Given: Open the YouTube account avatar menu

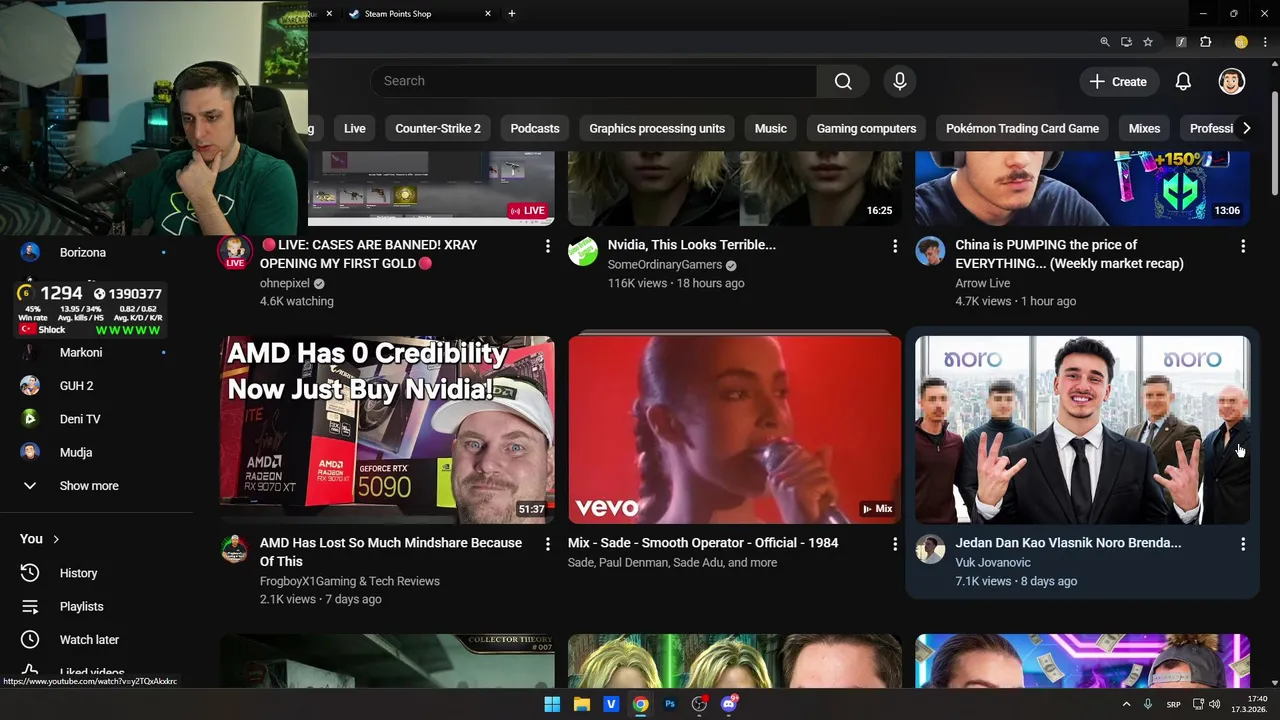Looking at the screenshot, I should [1231, 81].
